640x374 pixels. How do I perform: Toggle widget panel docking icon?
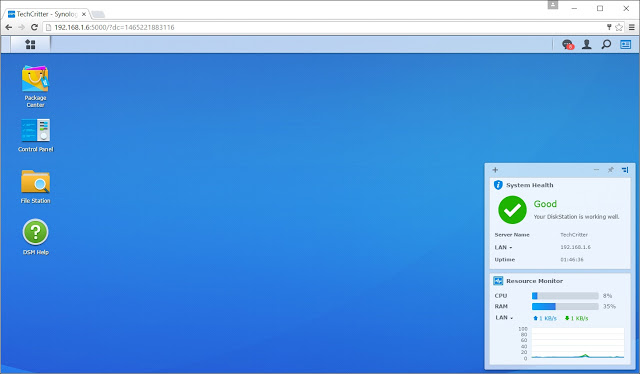(625, 170)
